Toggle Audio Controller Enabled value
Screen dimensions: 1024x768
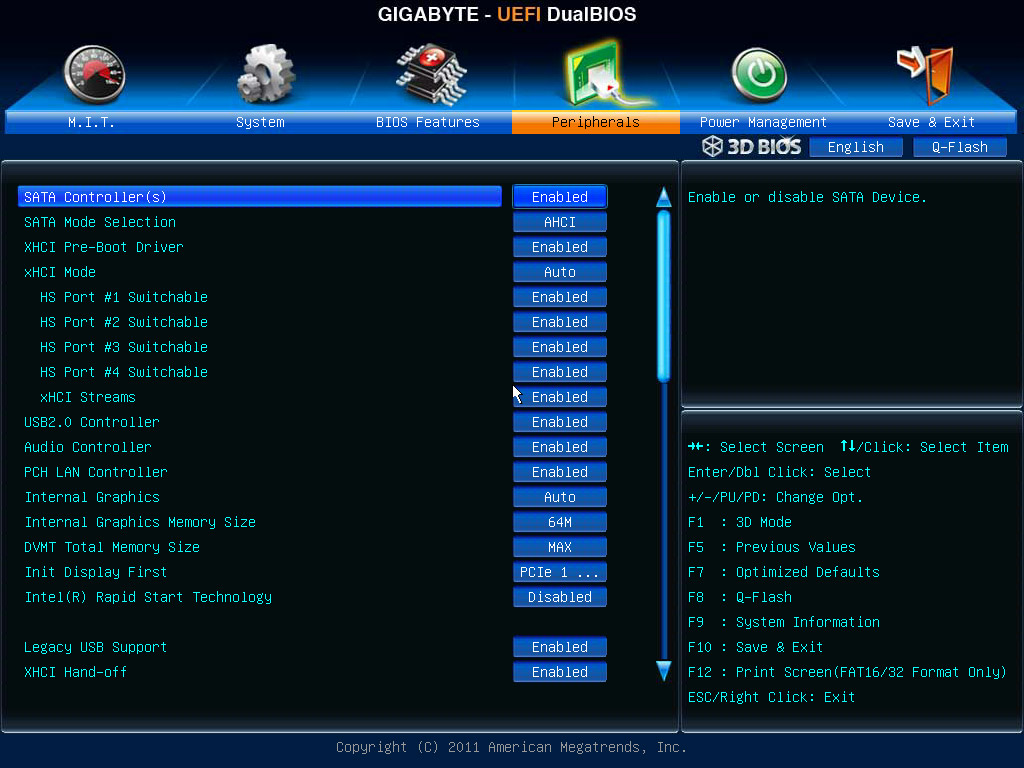pos(560,447)
